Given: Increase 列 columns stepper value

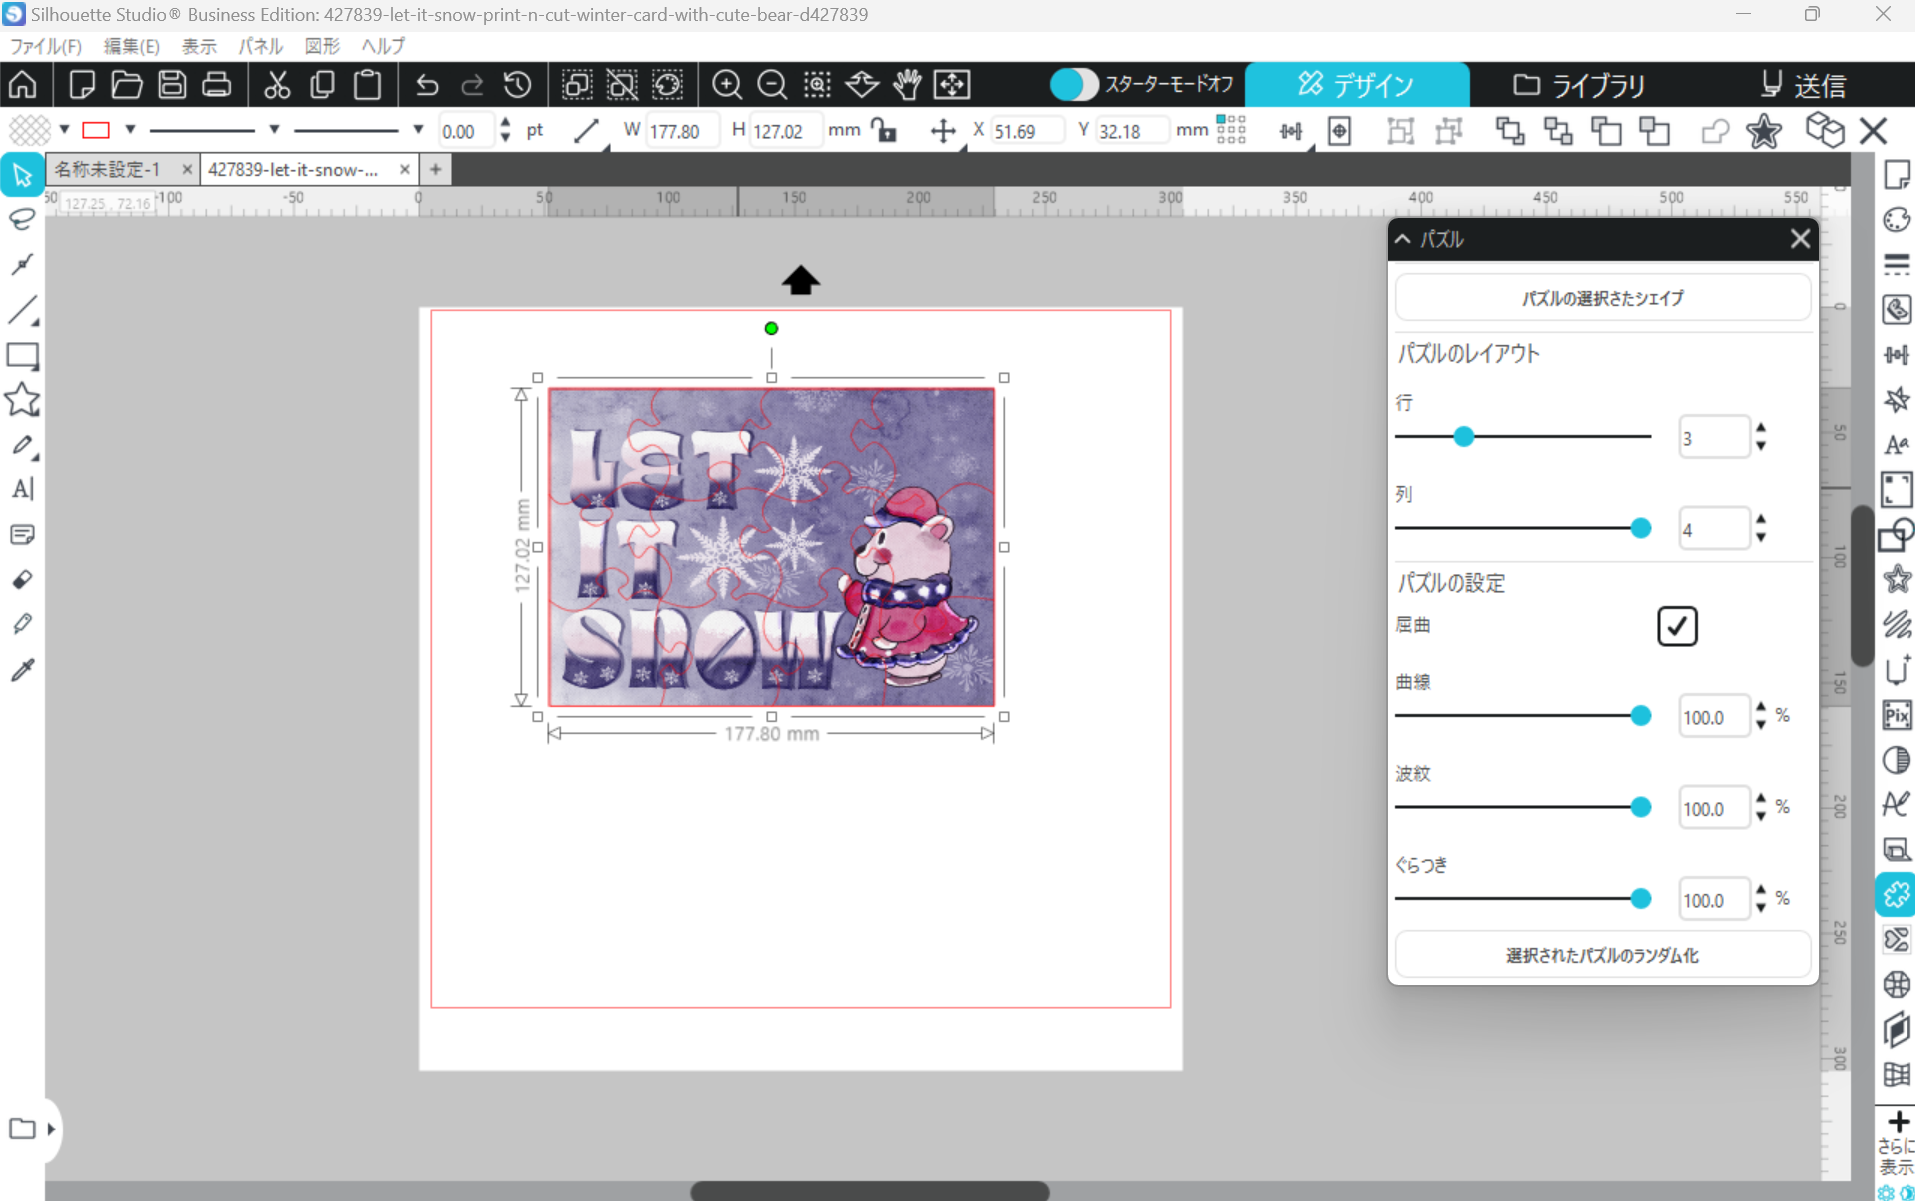Looking at the screenshot, I should pyautogui.click(x=1761, y=520).
